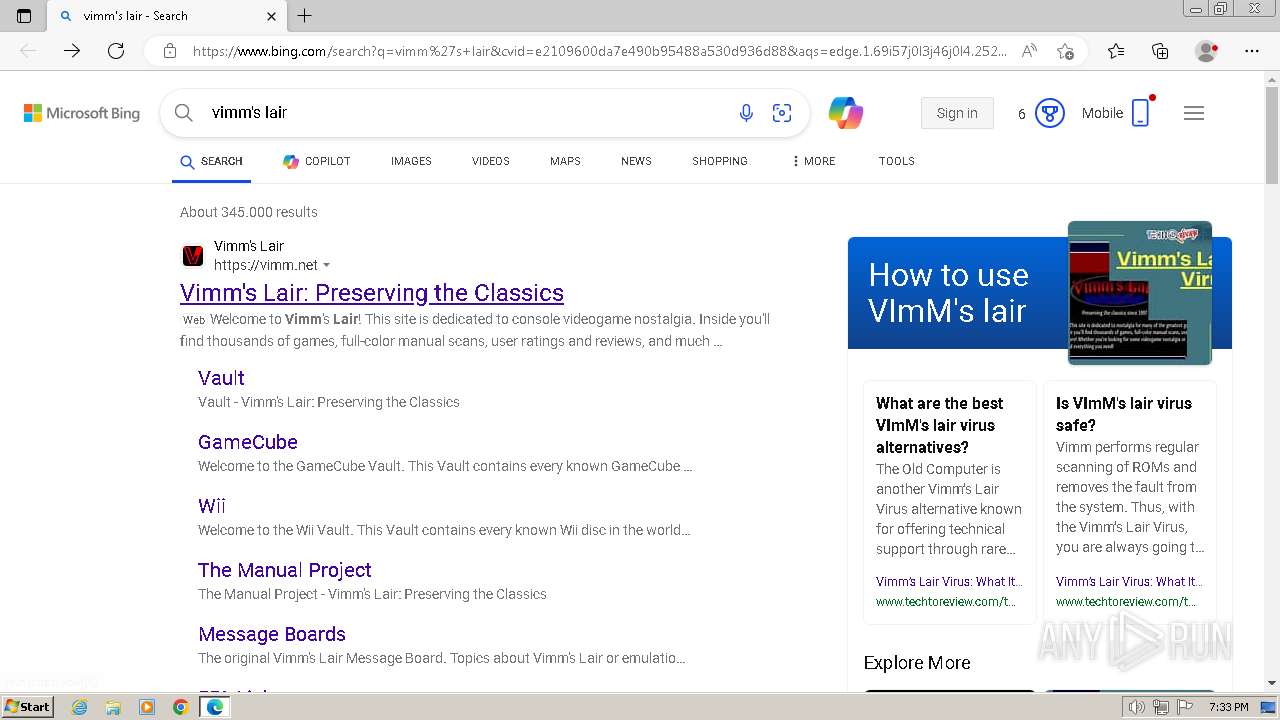The height and width of the screenshot is (720, 1280).
Task: Click the browser Forward arrow
Action: tap(72, 51)
